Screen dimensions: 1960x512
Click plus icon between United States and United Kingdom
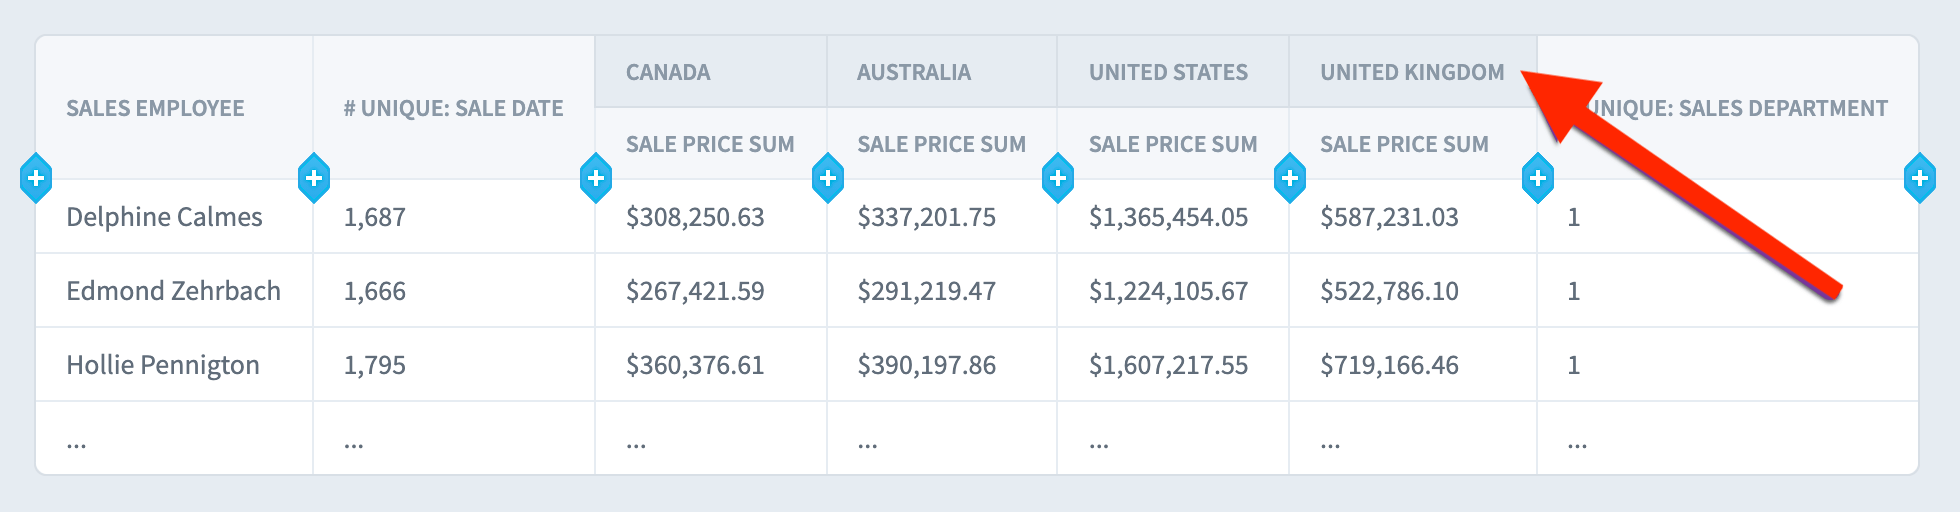tap(1290, 179)
